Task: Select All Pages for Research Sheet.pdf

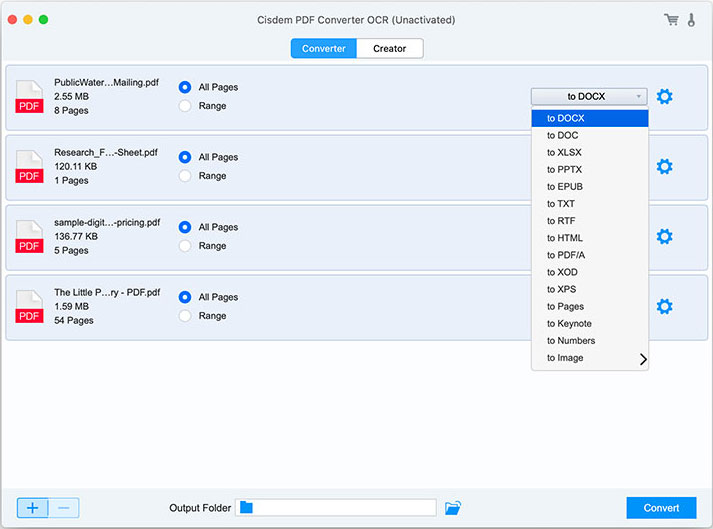Action: tap(184, 157)
